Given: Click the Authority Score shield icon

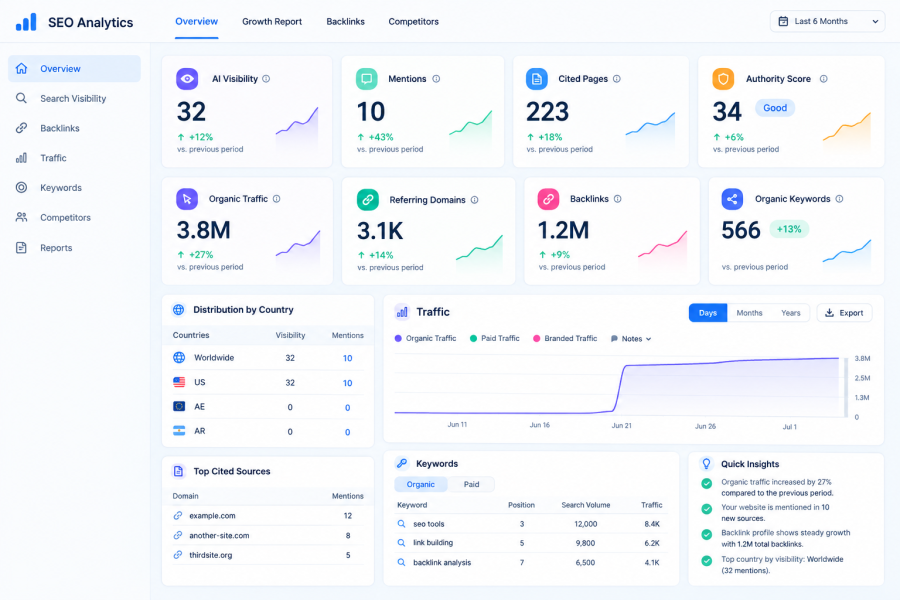Looking at the screenshot, I should (x=723, y=79).
